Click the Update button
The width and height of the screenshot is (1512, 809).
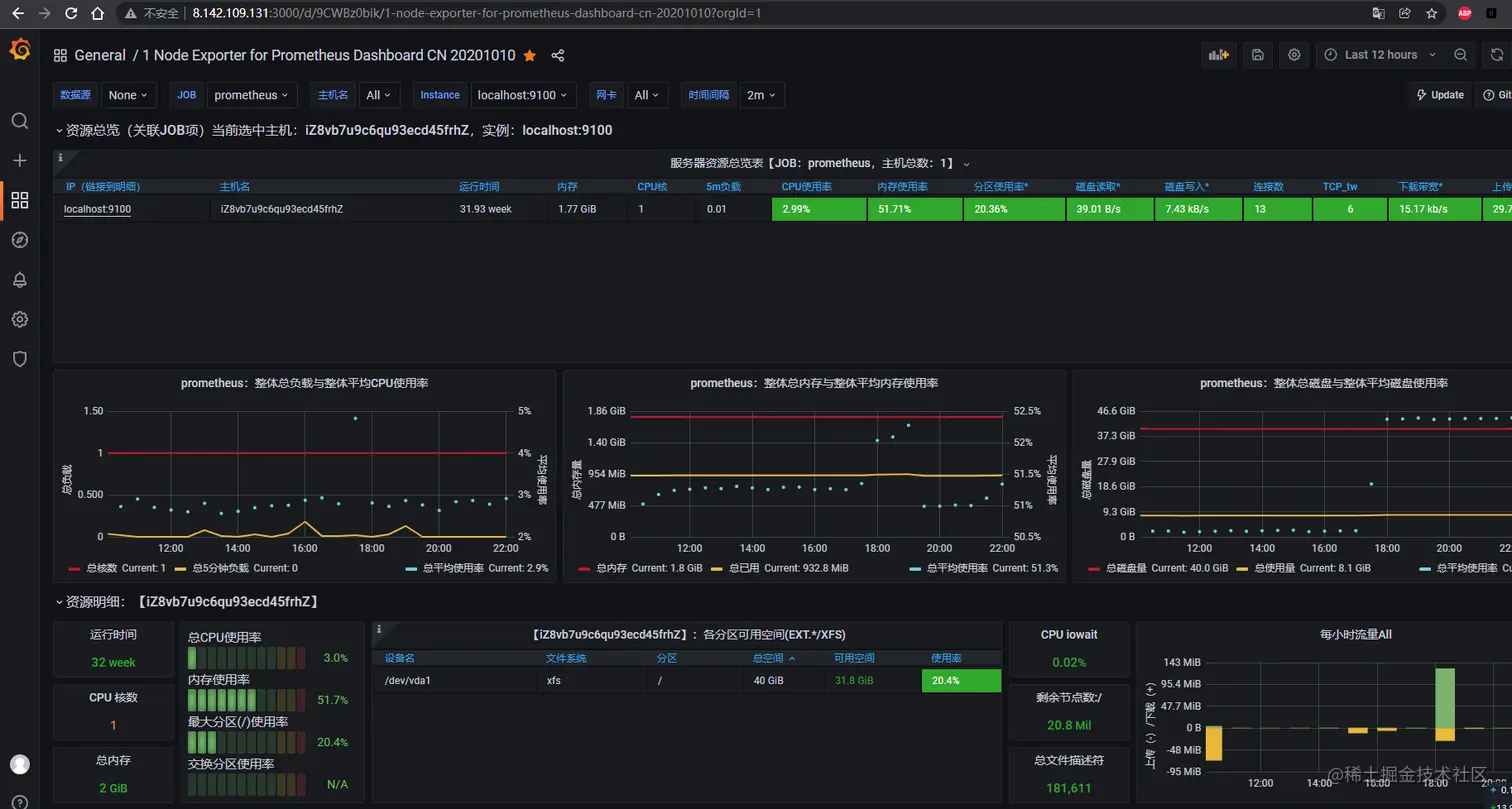tap(1440, 95)
